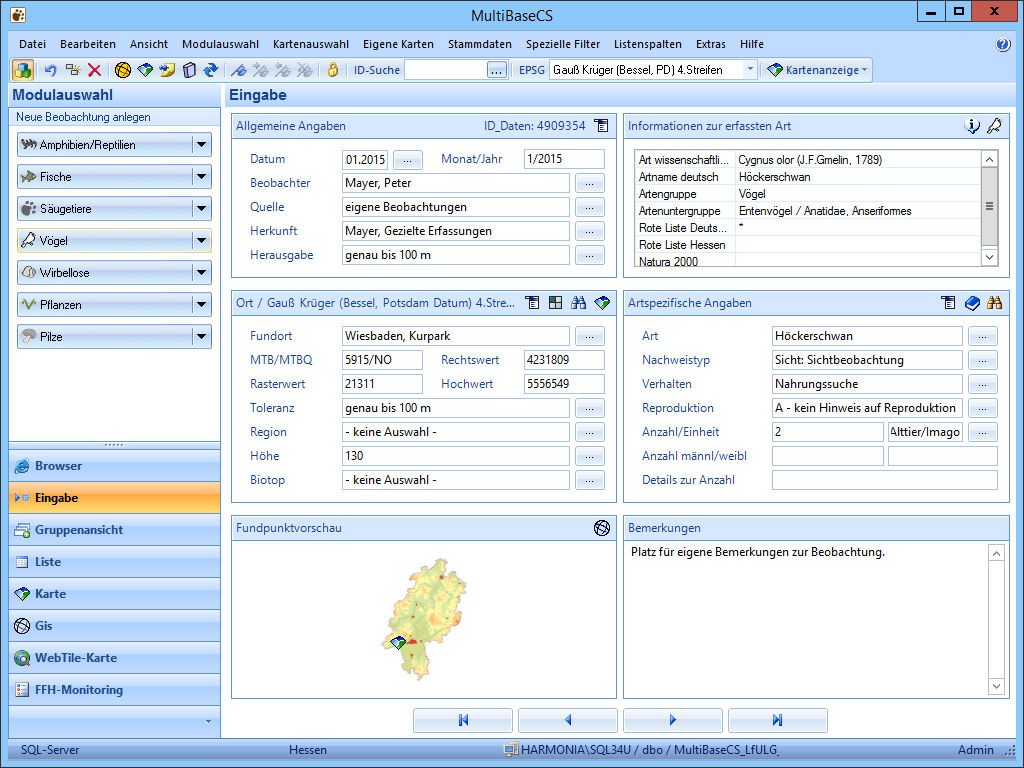Click the browse button next to Nachweistyp
This screenshot has width=1024, height=768.
(982, 360)
